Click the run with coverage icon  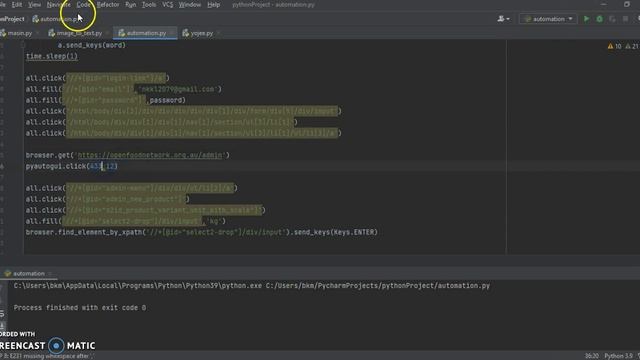pos(612,19)
